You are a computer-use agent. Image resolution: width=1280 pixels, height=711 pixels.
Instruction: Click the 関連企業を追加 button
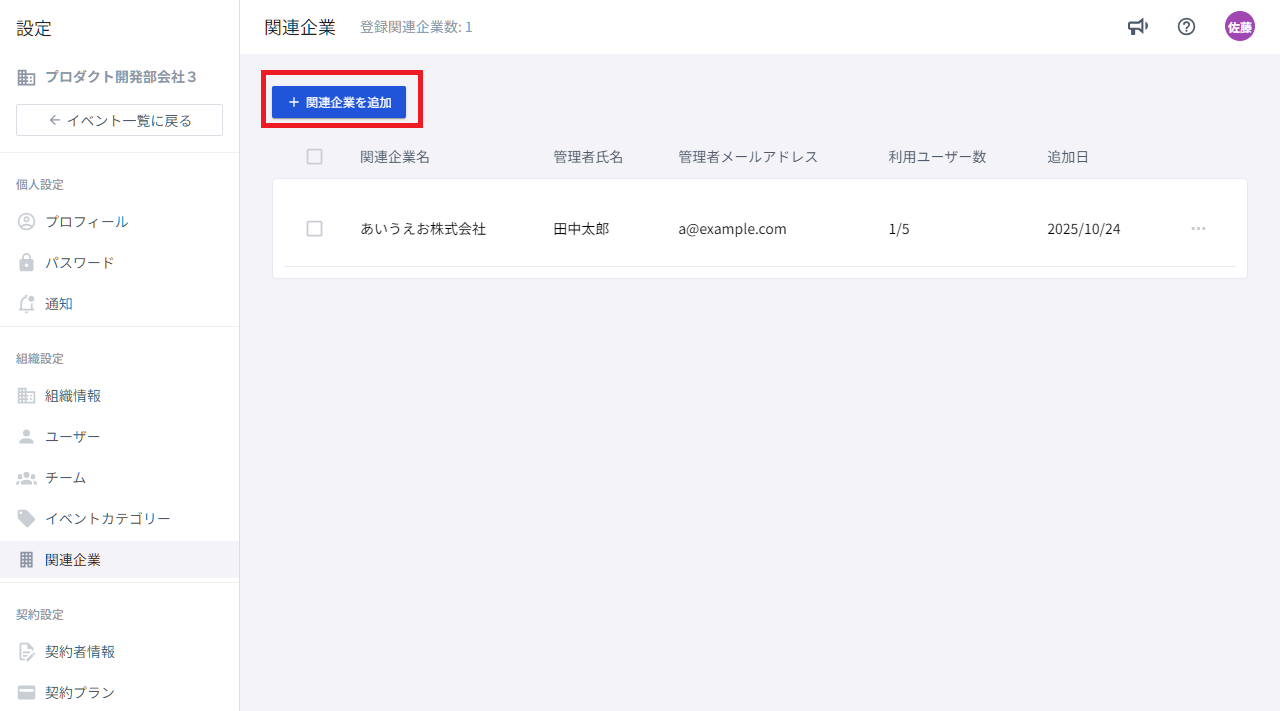coord(339,102)
